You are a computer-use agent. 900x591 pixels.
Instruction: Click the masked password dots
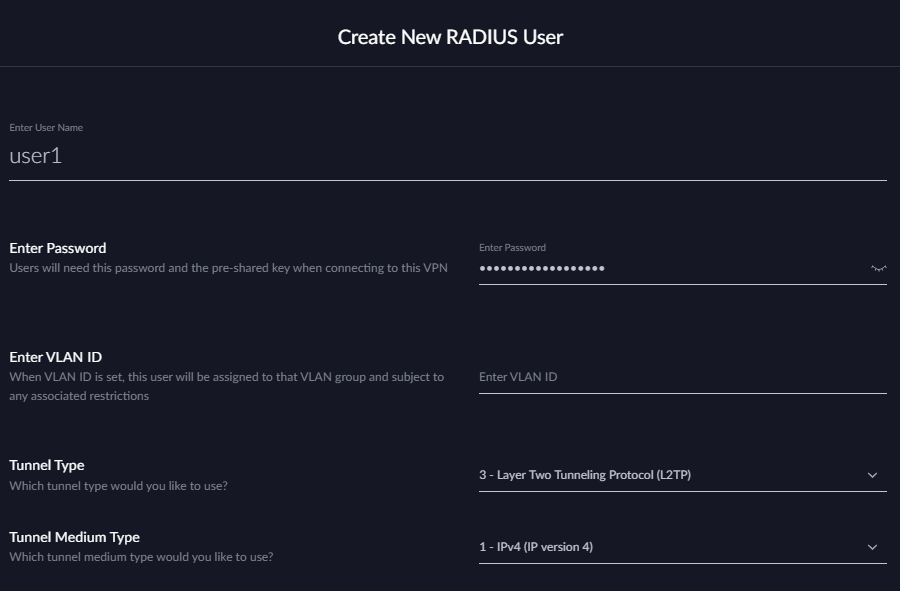542,268
